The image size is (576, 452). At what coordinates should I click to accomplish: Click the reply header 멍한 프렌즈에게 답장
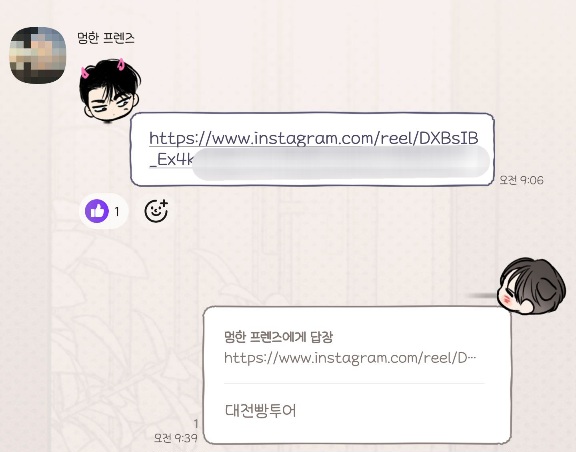pyautogui.click(x=278, y=337)
